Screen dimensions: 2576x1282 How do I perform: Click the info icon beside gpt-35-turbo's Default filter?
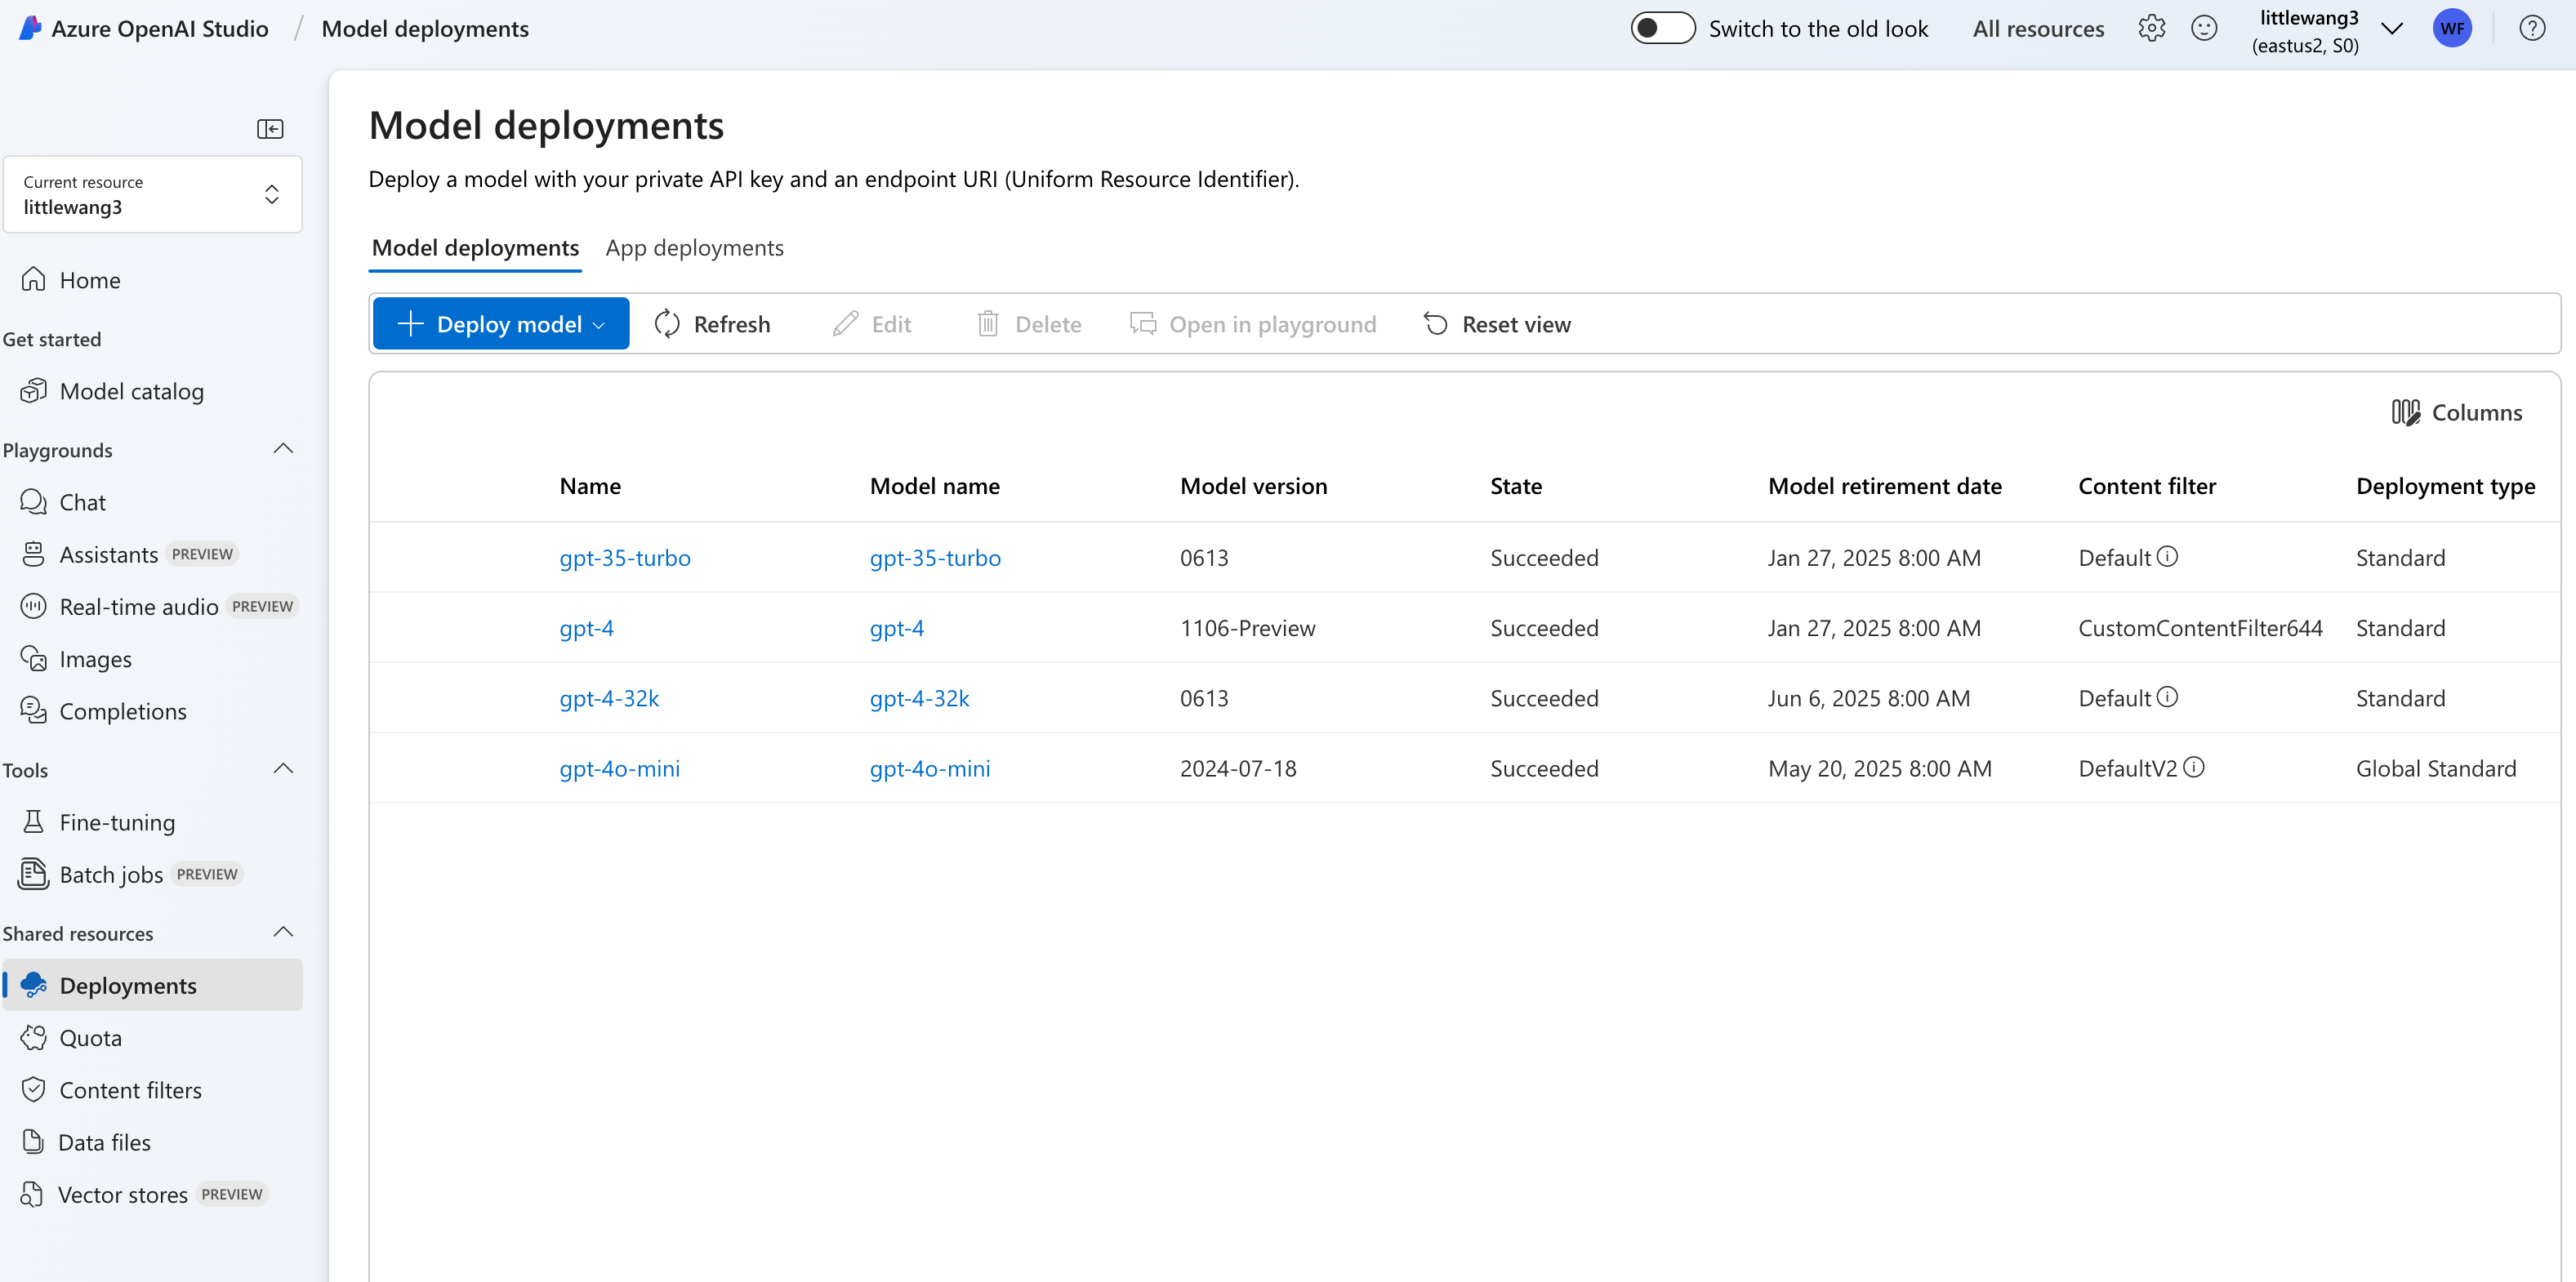[x=2167, y=556]
